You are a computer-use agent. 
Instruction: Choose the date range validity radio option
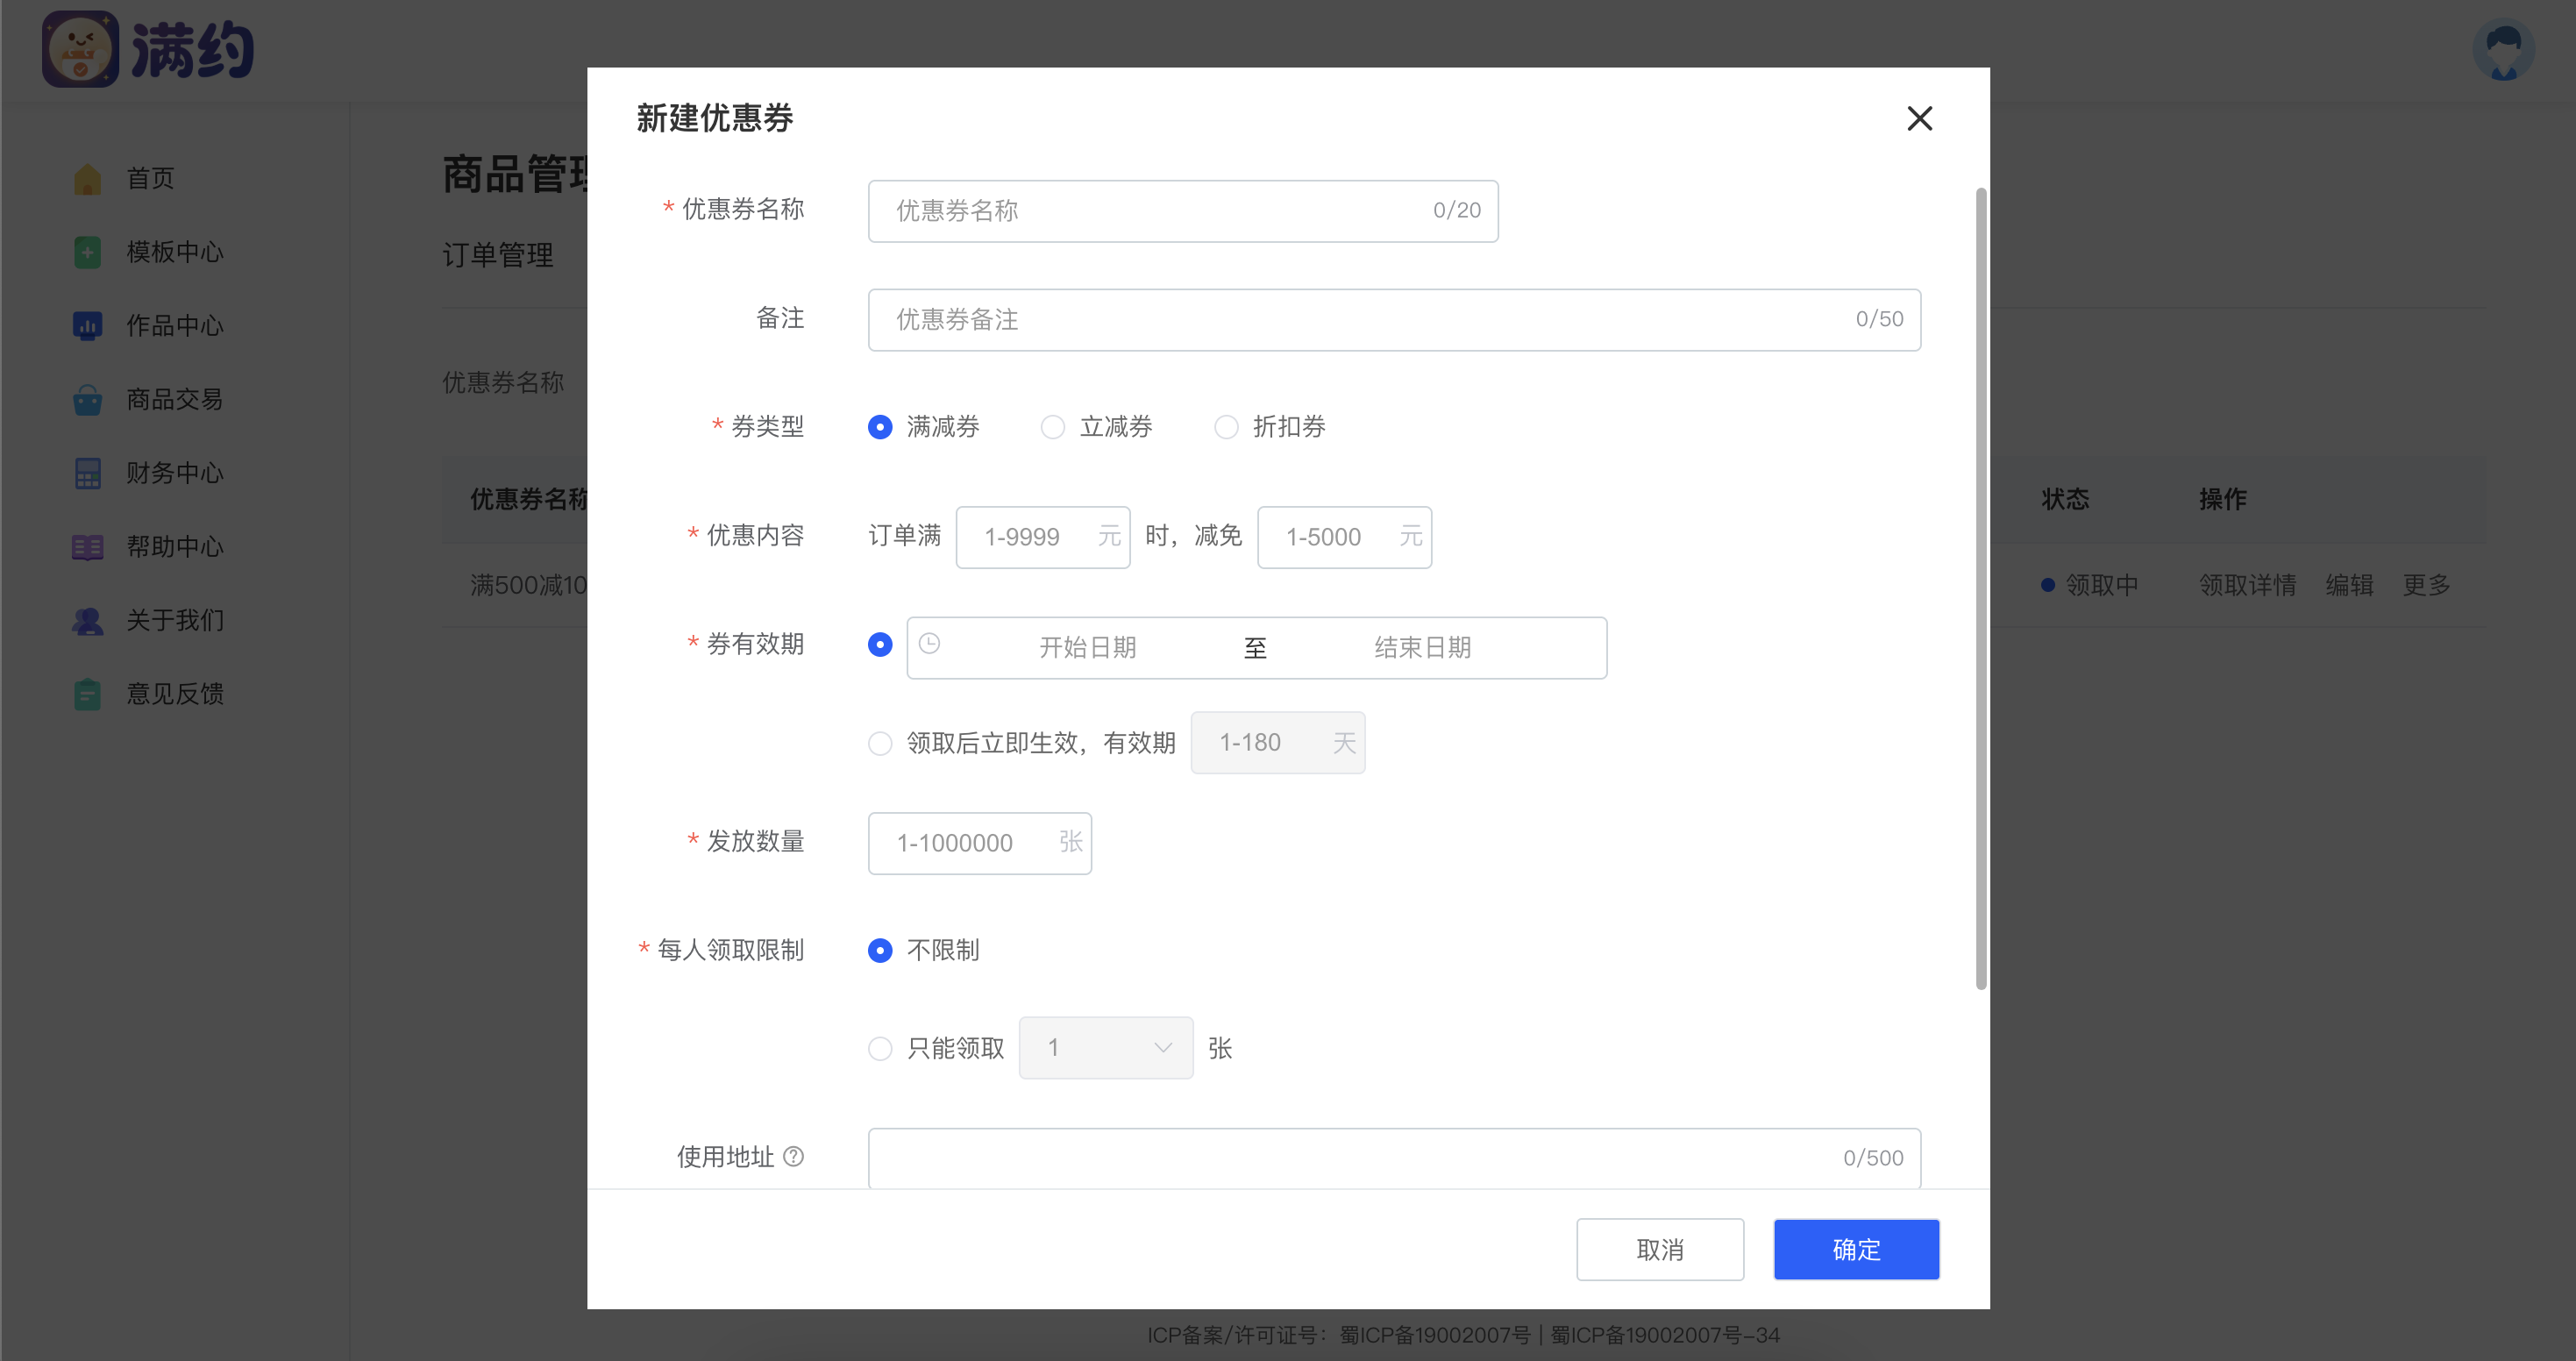[x=880, y=645]
